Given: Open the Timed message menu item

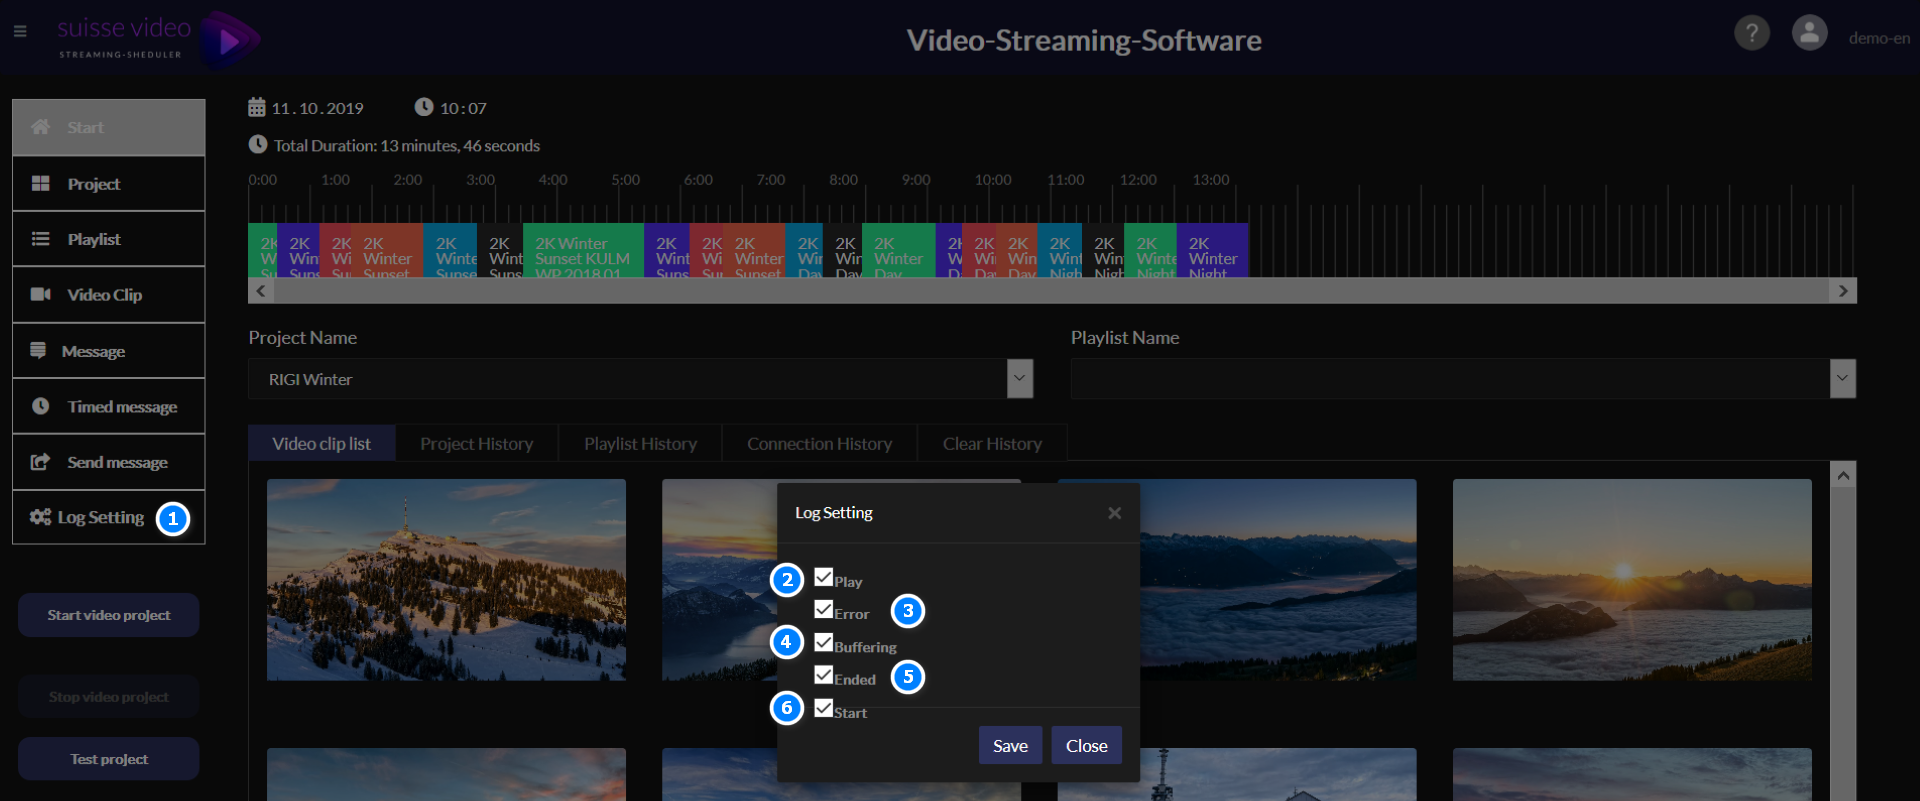Looking at the screenshot, I should [x=109, y=406].
